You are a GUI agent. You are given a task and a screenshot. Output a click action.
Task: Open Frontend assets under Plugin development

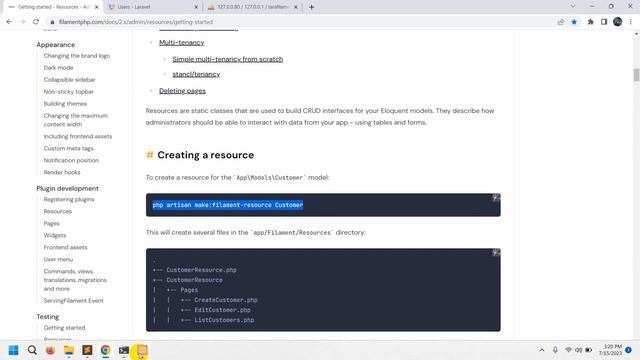click(x=65, y=247)
